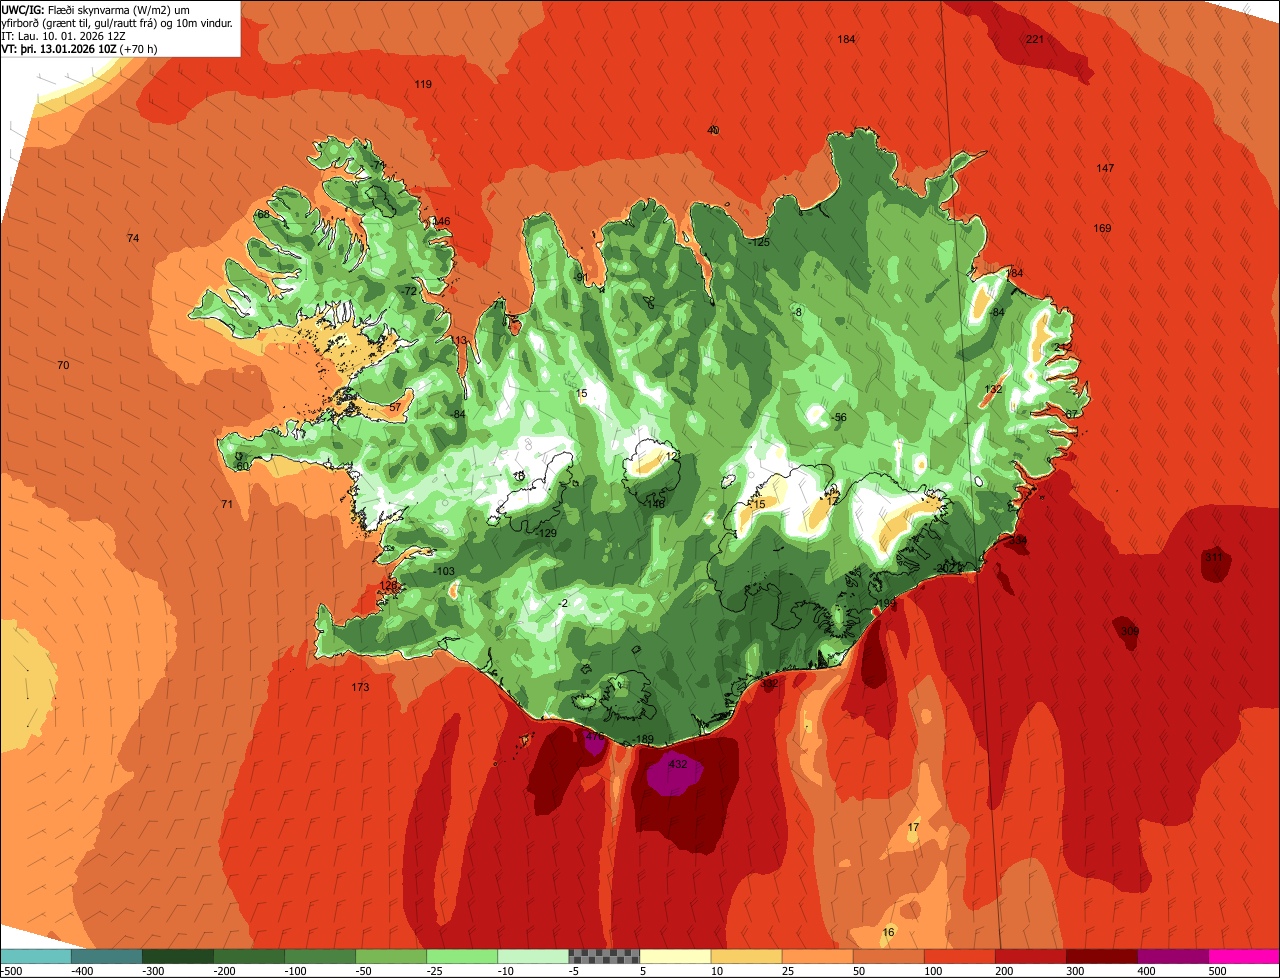
Task: Click the 147 value in the northeast ocean
Action: 1105,168
